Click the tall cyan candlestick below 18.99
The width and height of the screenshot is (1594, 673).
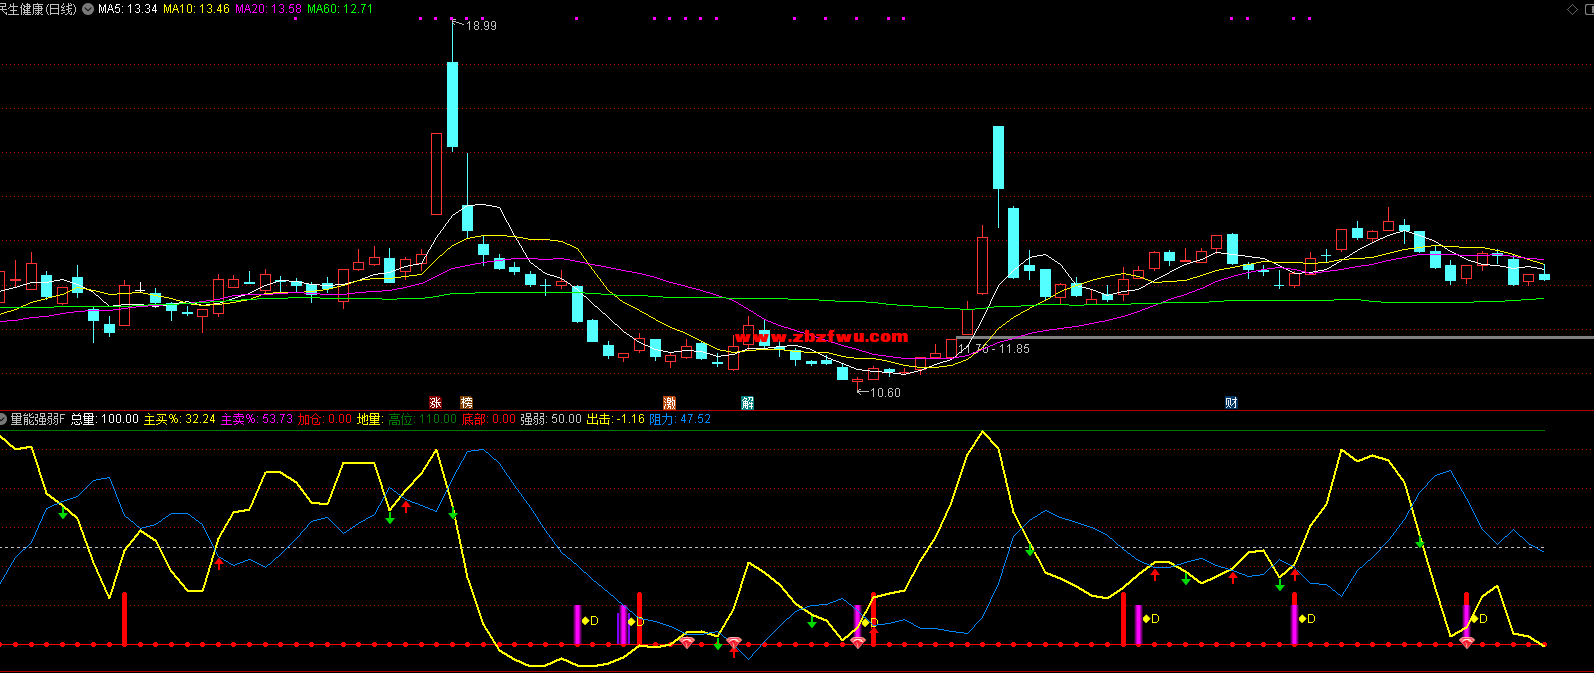[453, 105]
